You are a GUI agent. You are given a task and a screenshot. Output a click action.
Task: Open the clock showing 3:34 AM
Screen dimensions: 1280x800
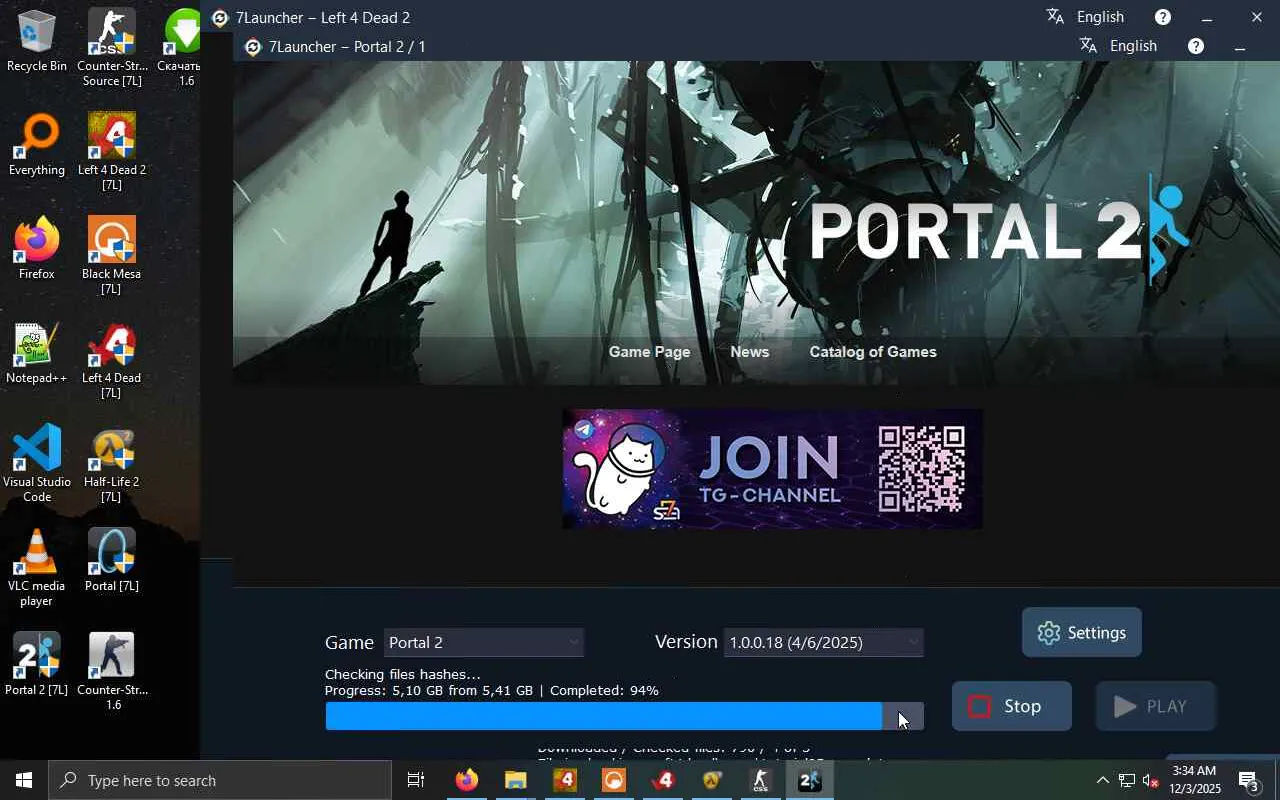(x=1195, y=780)
